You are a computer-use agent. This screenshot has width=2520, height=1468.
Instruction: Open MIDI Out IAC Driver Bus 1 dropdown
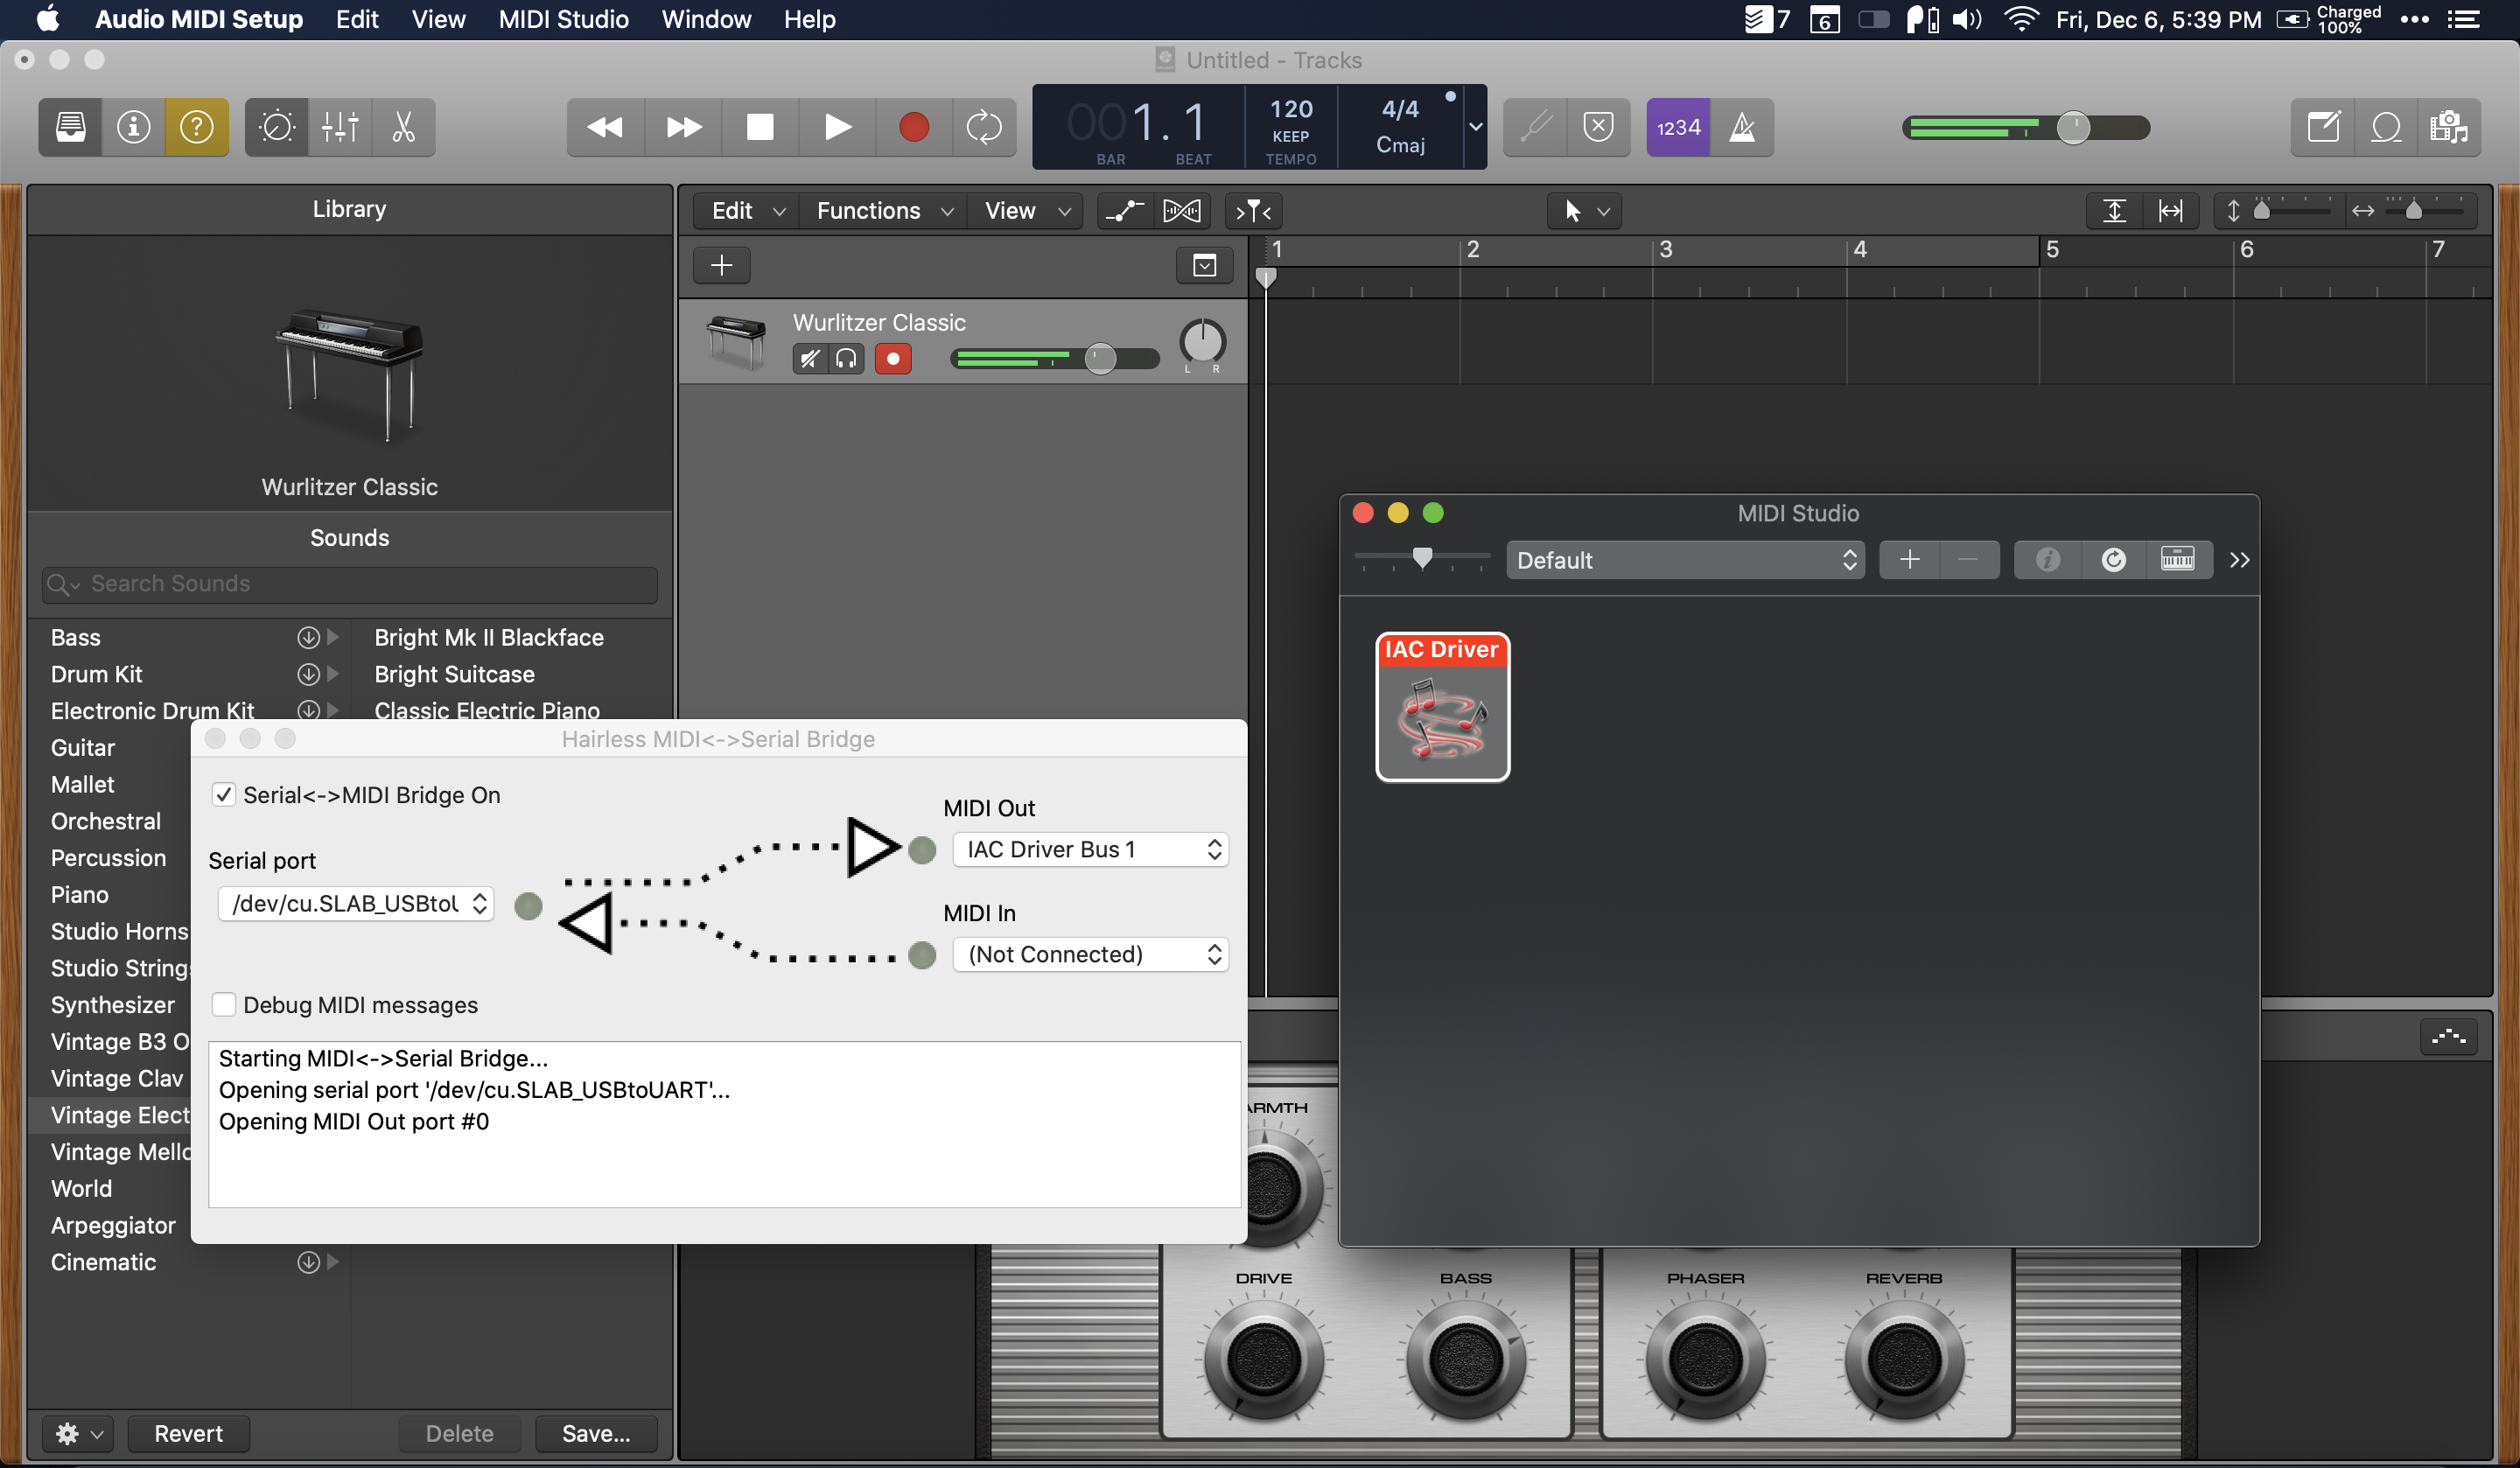[x=1090, y=849]
